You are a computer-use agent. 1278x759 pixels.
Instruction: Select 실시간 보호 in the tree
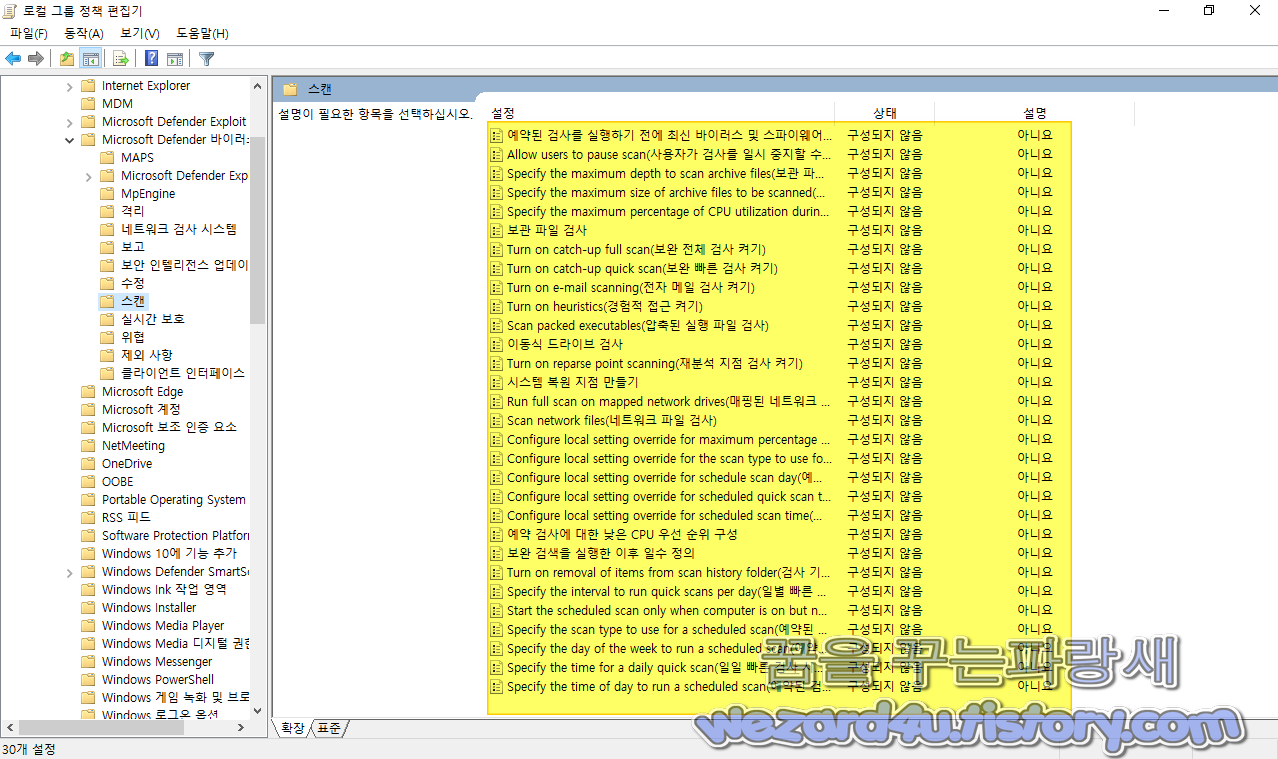pos(153,319)
